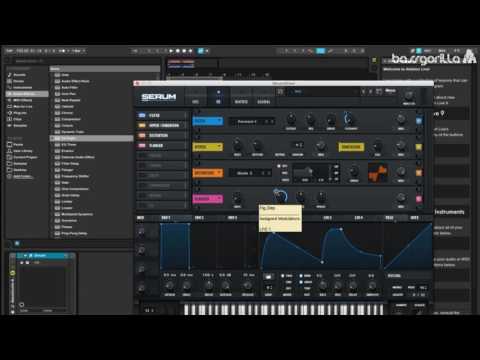The width and height of the screenshot is (480, 360).
Task: Open the Serum Menu button
Action: click(x=390, y=91)
